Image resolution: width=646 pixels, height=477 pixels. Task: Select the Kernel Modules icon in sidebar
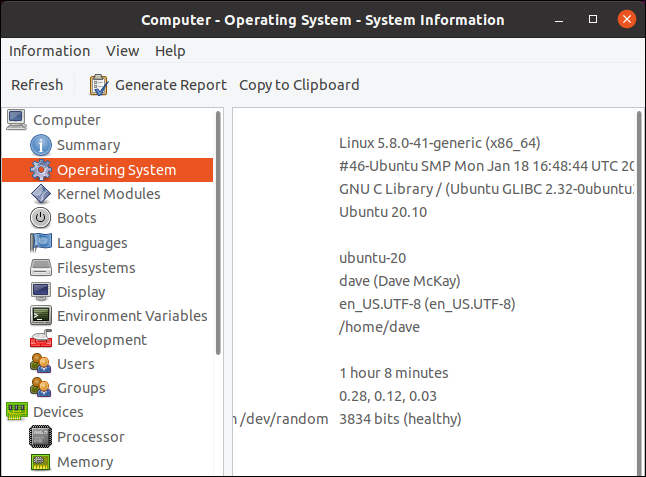(x=41, y=194)
